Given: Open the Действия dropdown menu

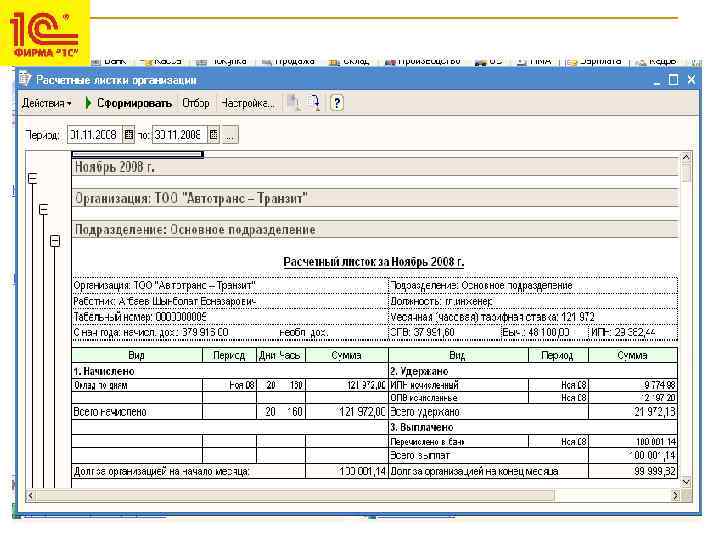Looking at the screenshot, I should (46, 103).
